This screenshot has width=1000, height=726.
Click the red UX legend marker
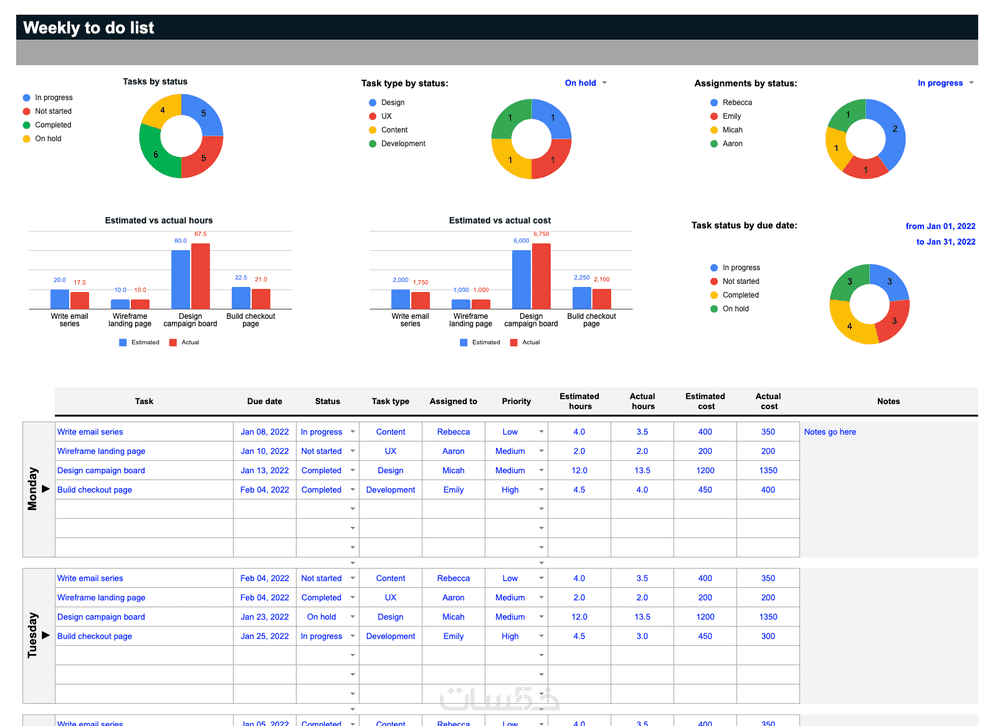point(372,116)
